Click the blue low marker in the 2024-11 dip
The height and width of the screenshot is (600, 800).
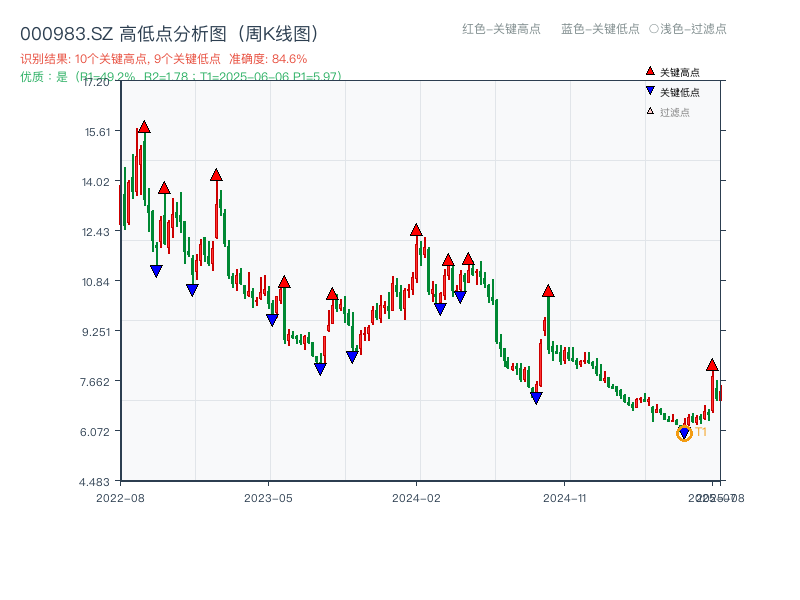point(536,396)
